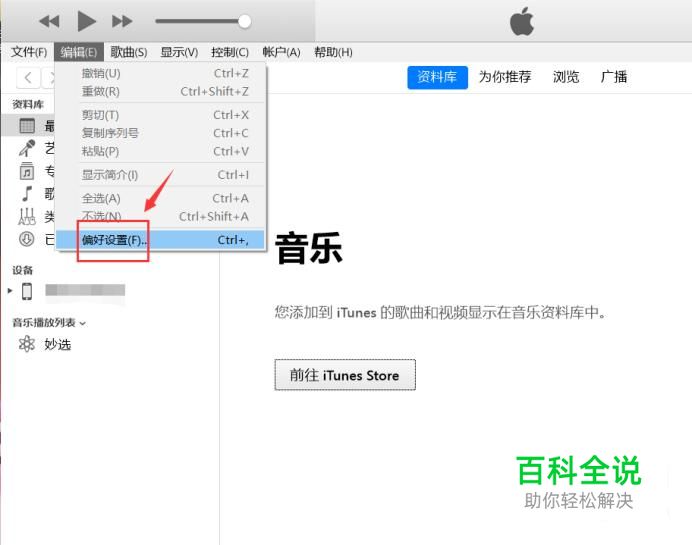Click the 前往 iTunes Store button
692x545 pixels.
tap(345, 375)
